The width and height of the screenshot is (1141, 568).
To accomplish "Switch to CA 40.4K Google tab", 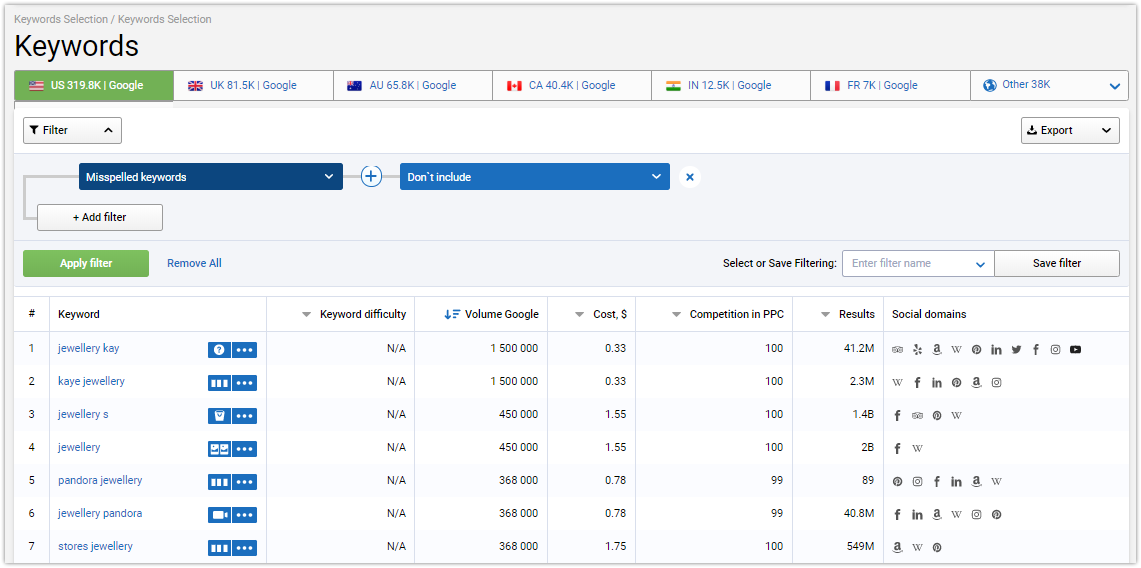I will (x=572, y=85).
